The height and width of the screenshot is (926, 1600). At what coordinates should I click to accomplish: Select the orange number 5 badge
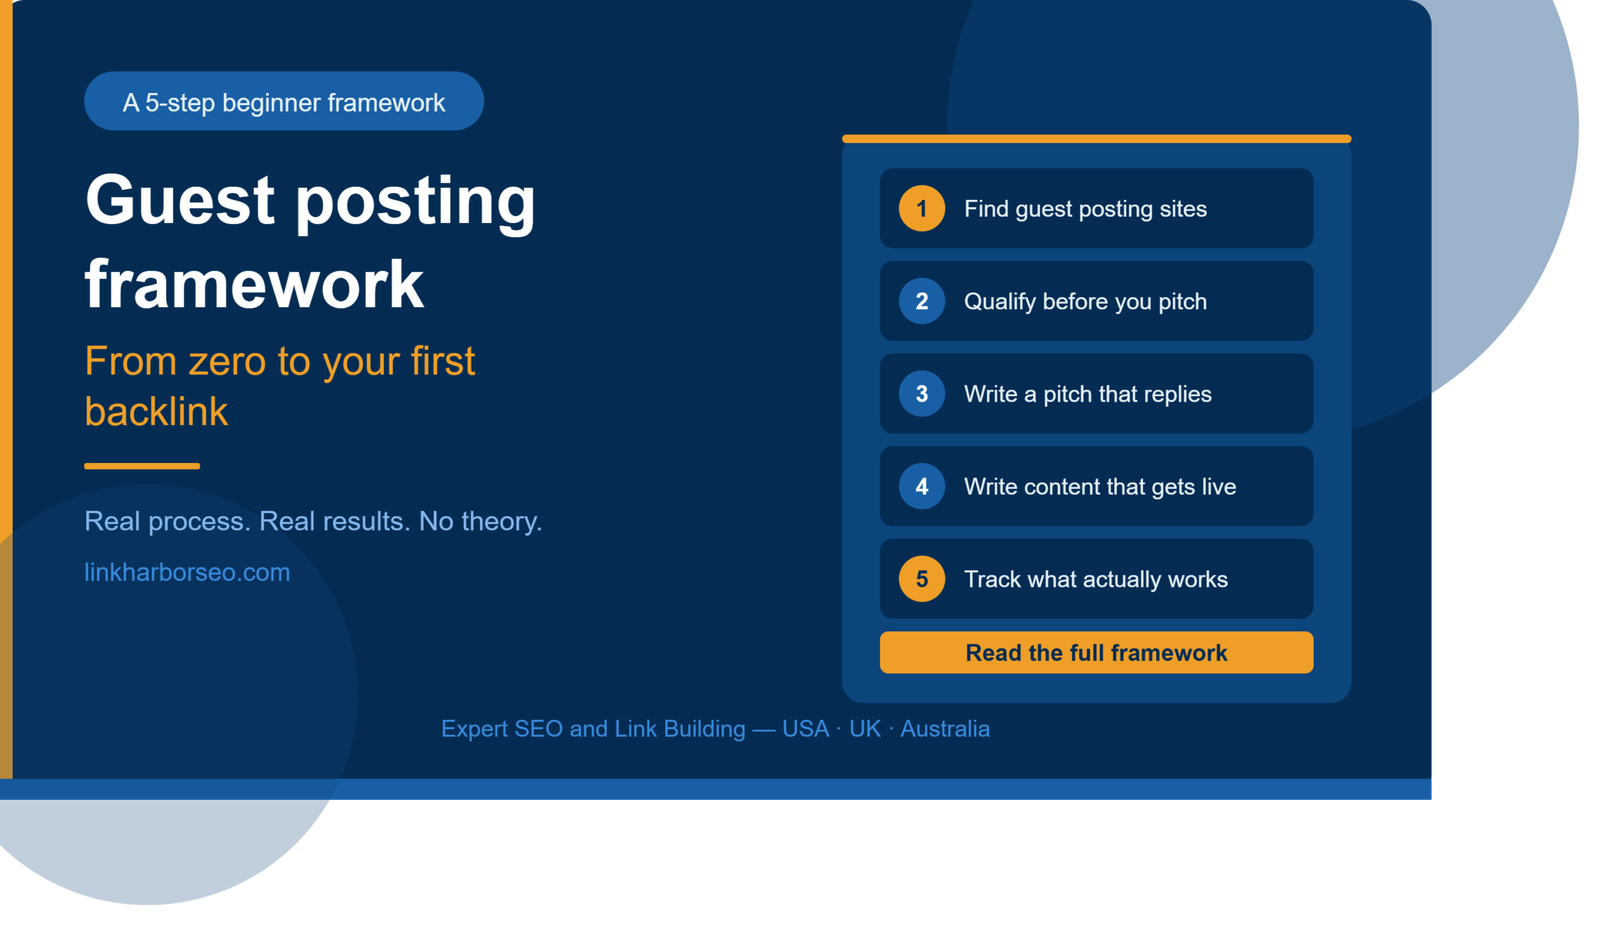click(921, 579)
